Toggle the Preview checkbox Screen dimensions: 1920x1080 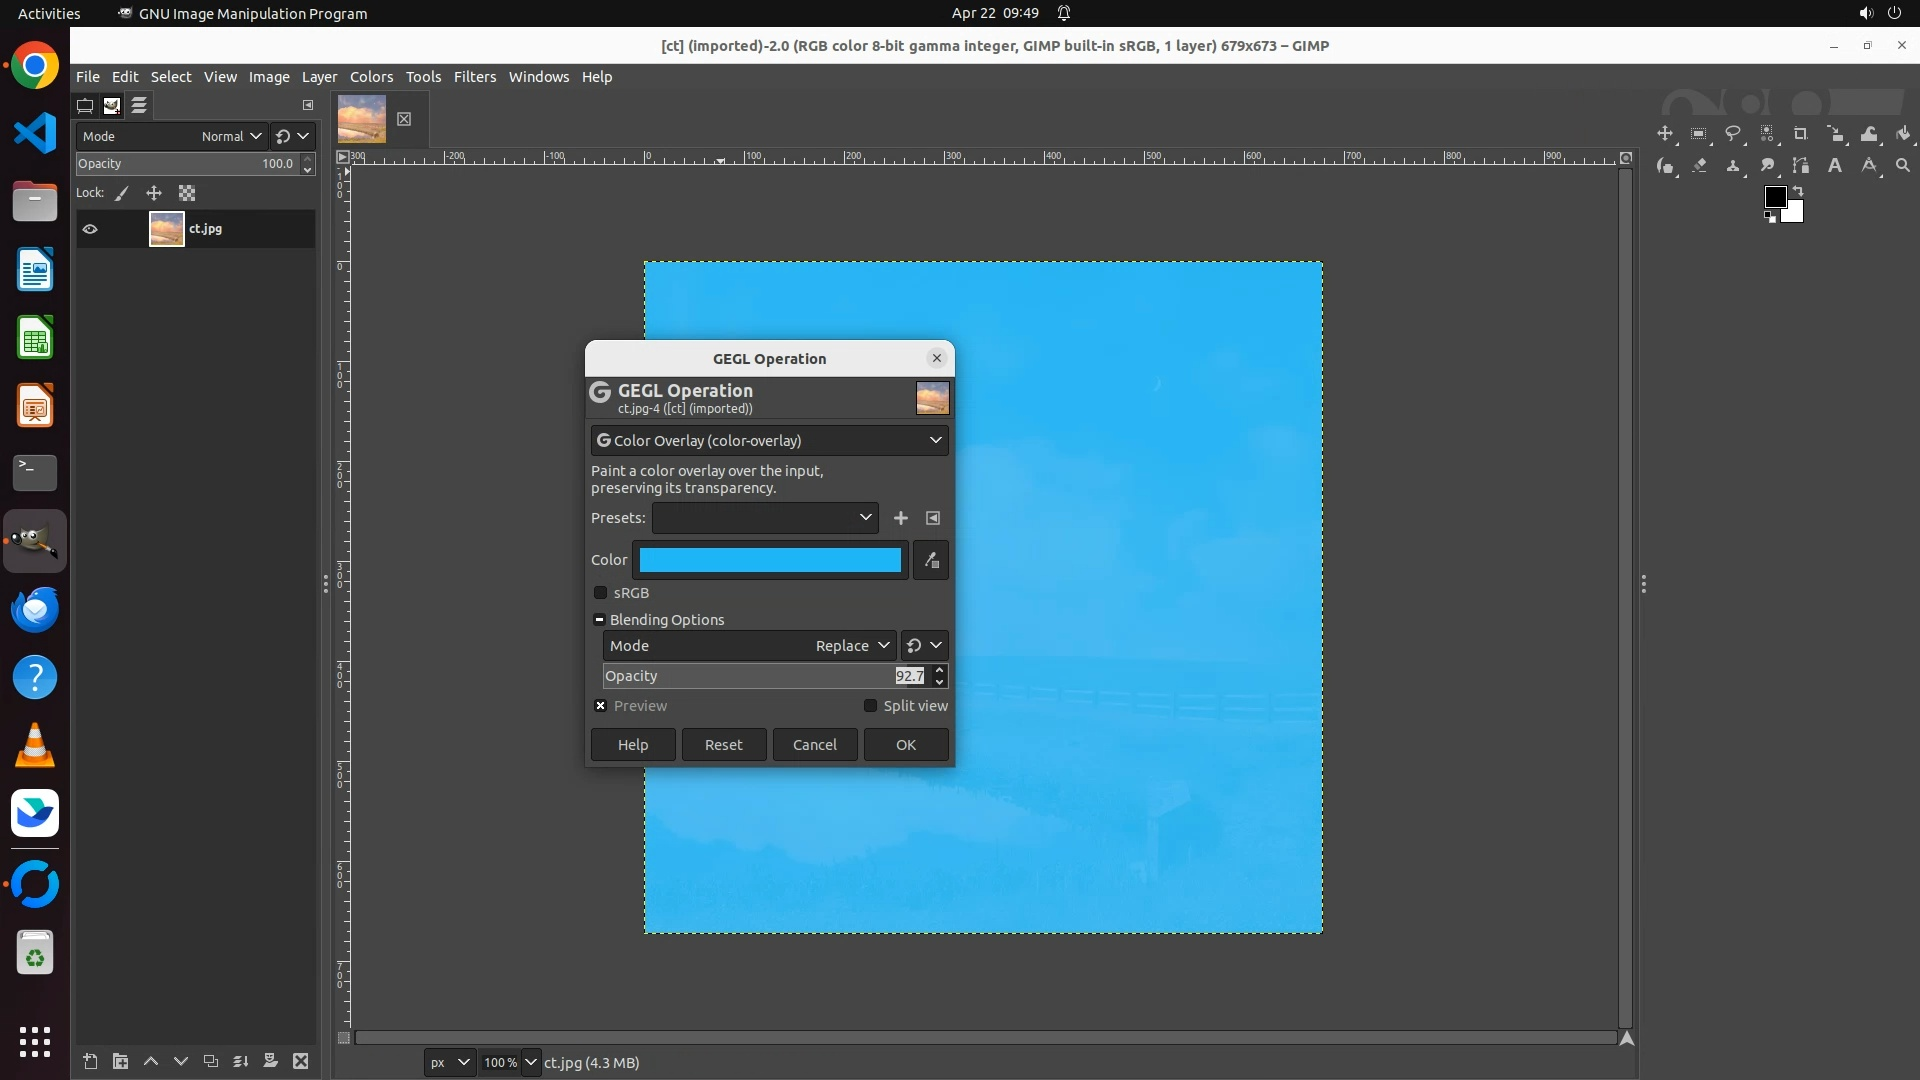tap(601, 706)
